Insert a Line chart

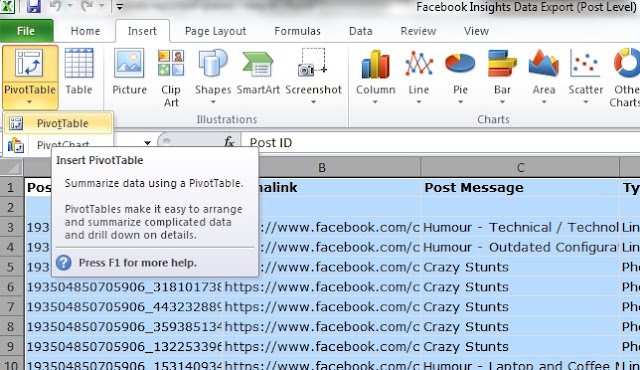coord(419,76)
